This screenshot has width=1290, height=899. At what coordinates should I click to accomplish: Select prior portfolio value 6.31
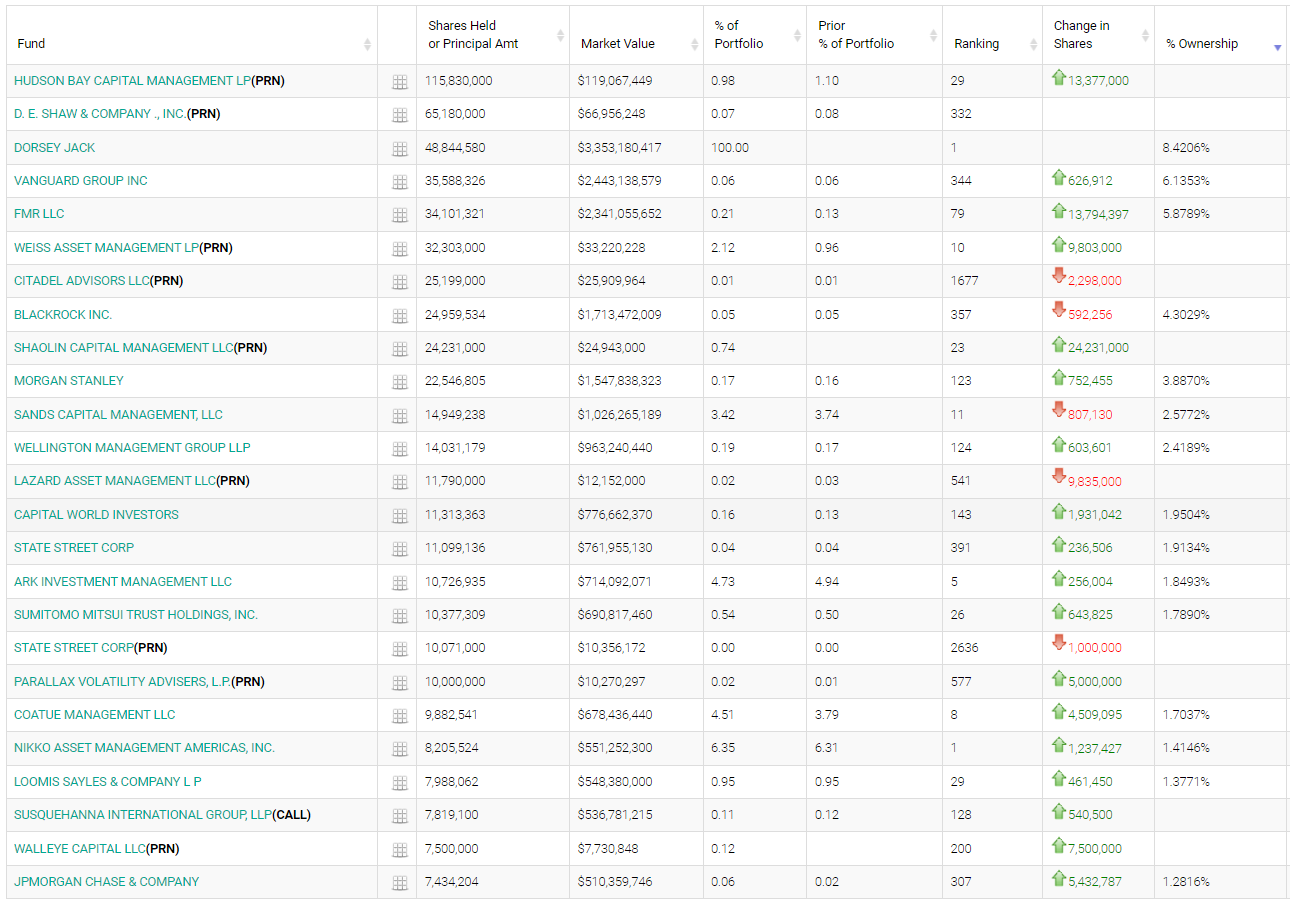tap(827, 747)
